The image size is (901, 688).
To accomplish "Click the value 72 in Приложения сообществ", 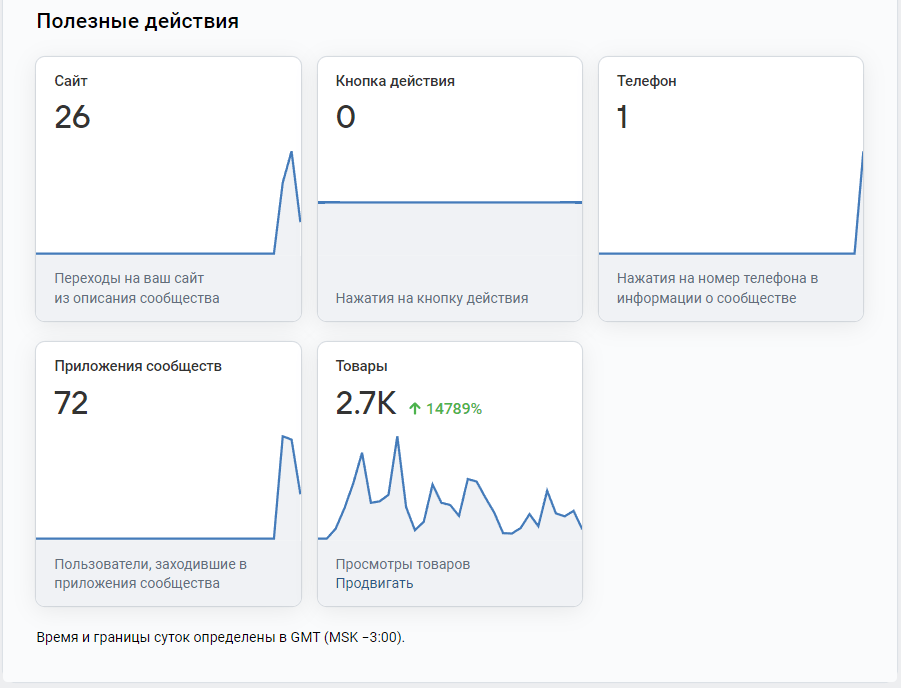I will tap(71, 403).
